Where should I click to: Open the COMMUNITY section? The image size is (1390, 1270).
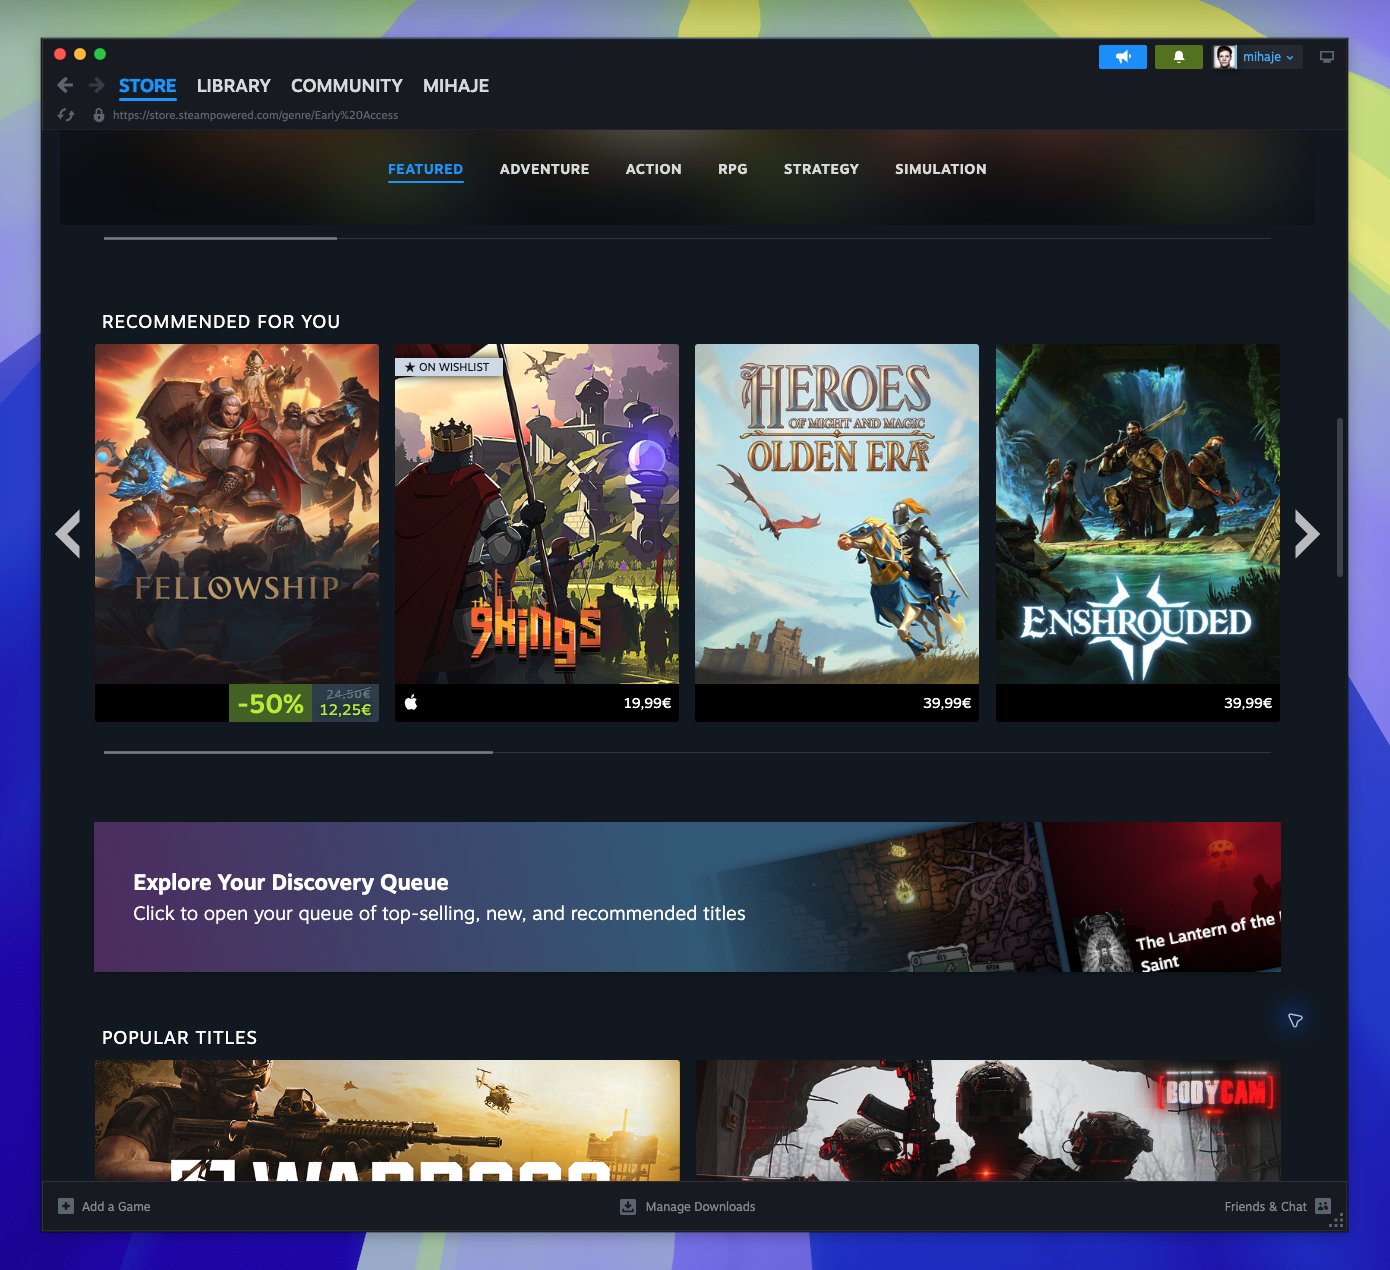click(x=347, y=86)
